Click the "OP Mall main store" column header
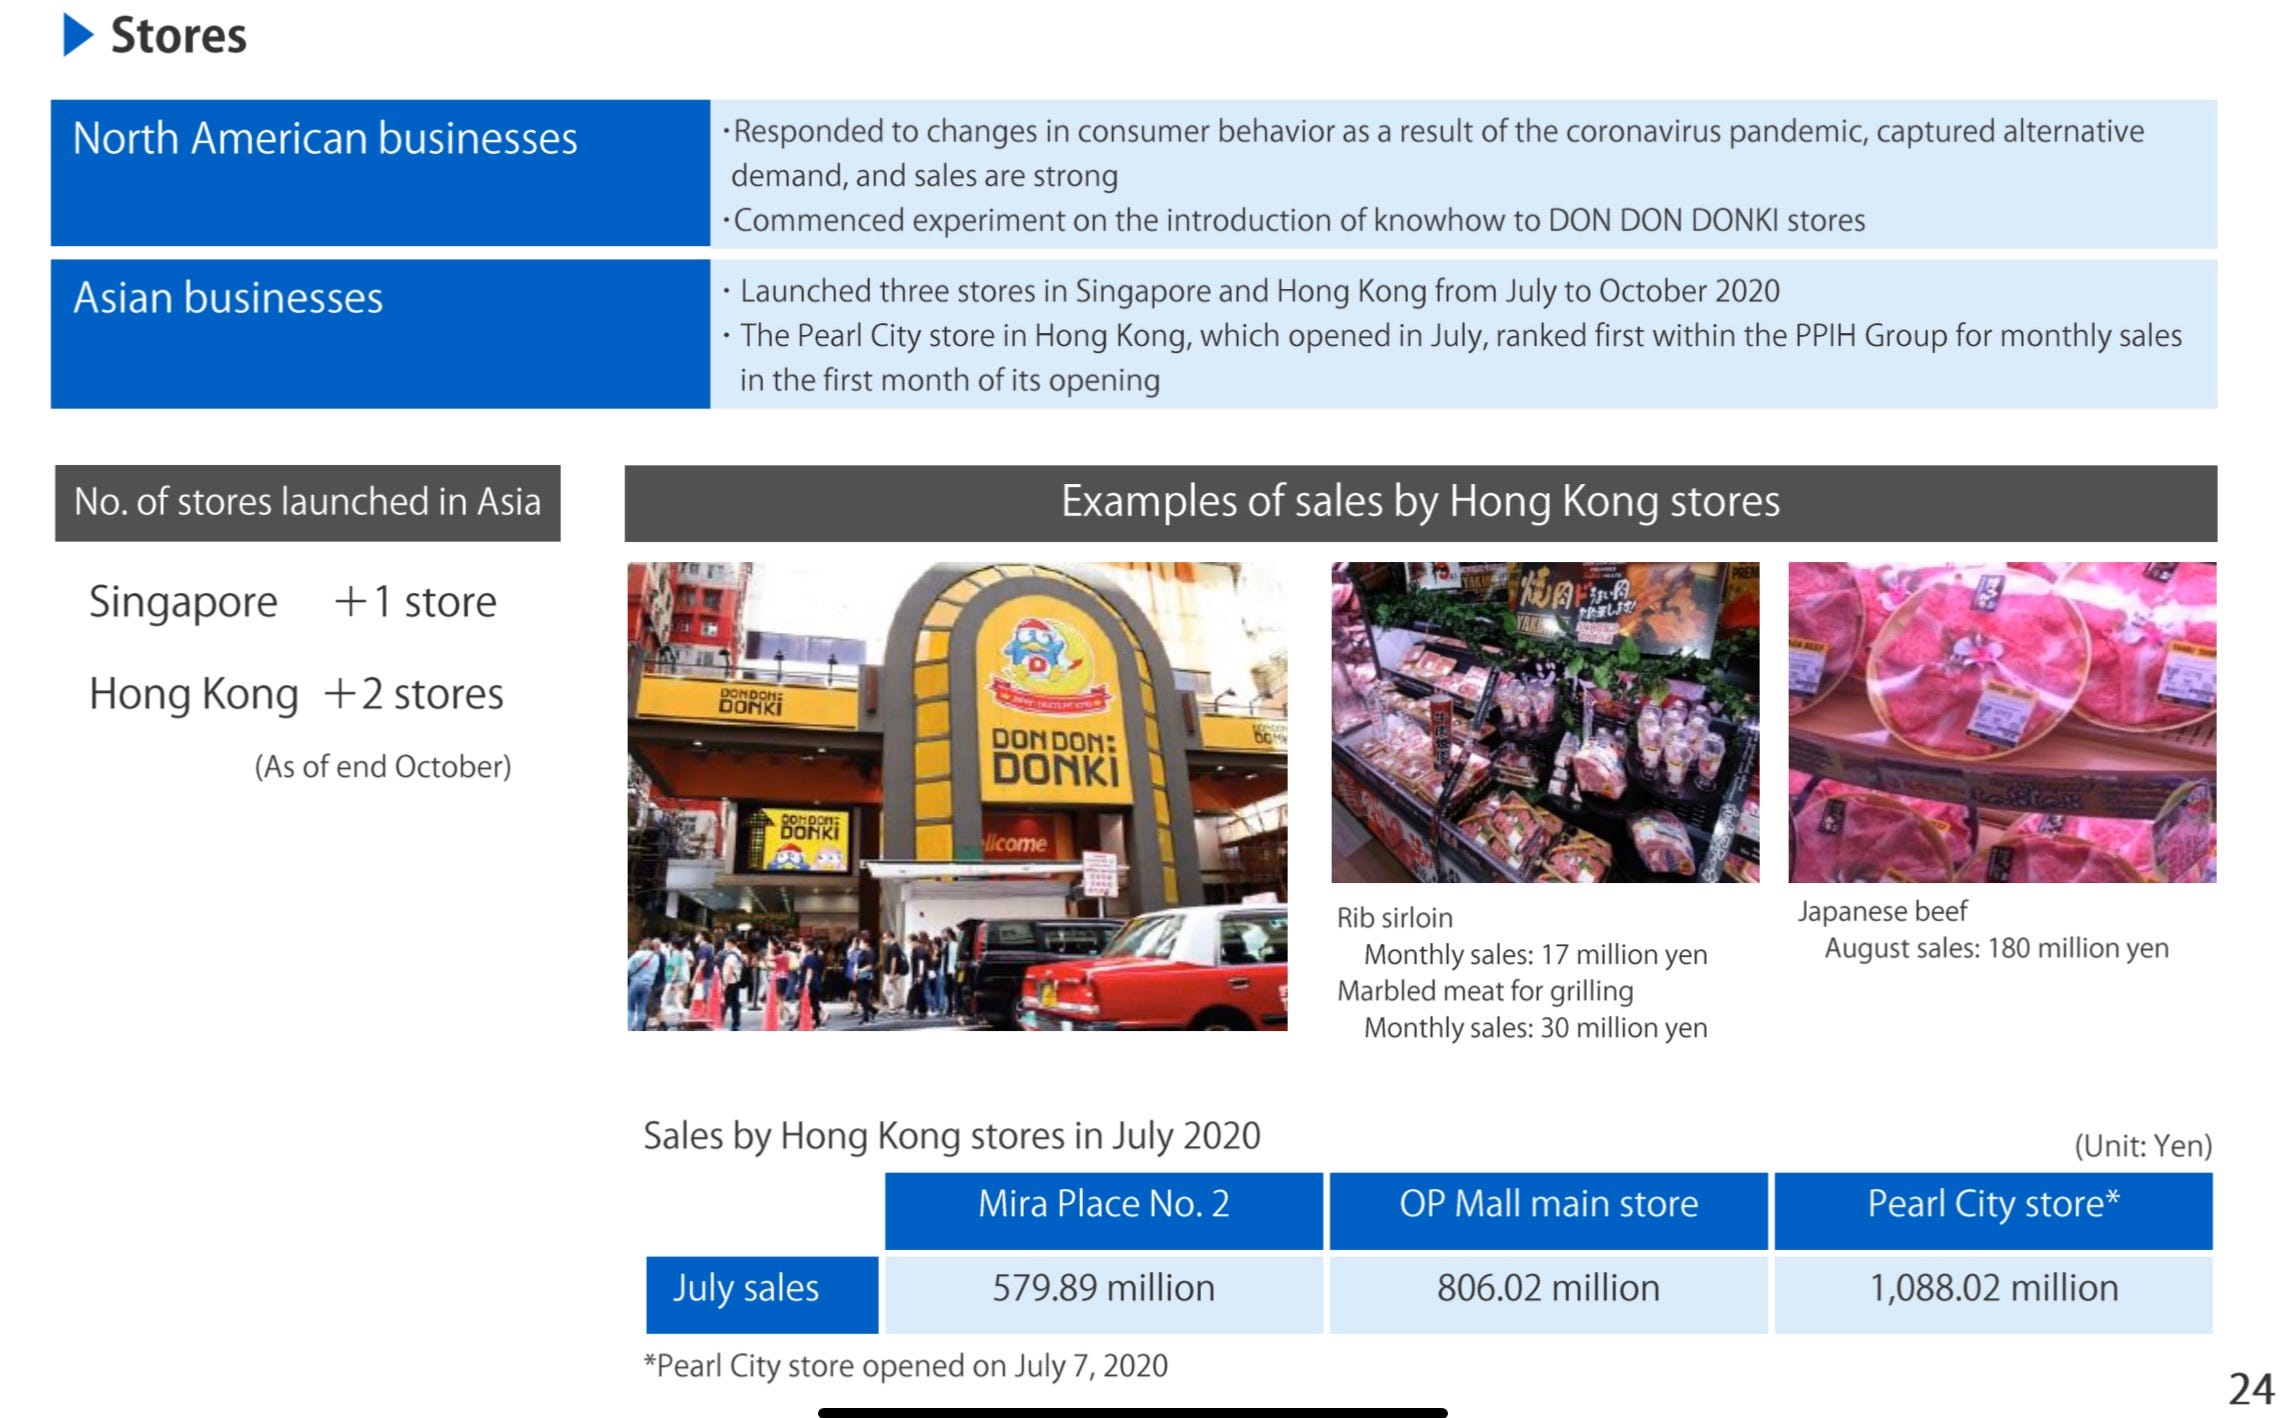The height and width of the screenshot is (1418, 2291). coord(1549,1211)
